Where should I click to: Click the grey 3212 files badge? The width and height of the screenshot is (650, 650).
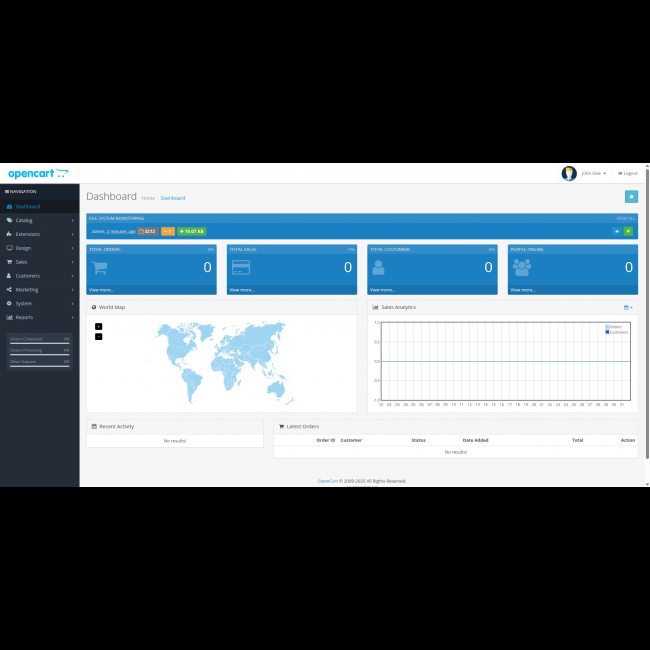click(147, 231)
